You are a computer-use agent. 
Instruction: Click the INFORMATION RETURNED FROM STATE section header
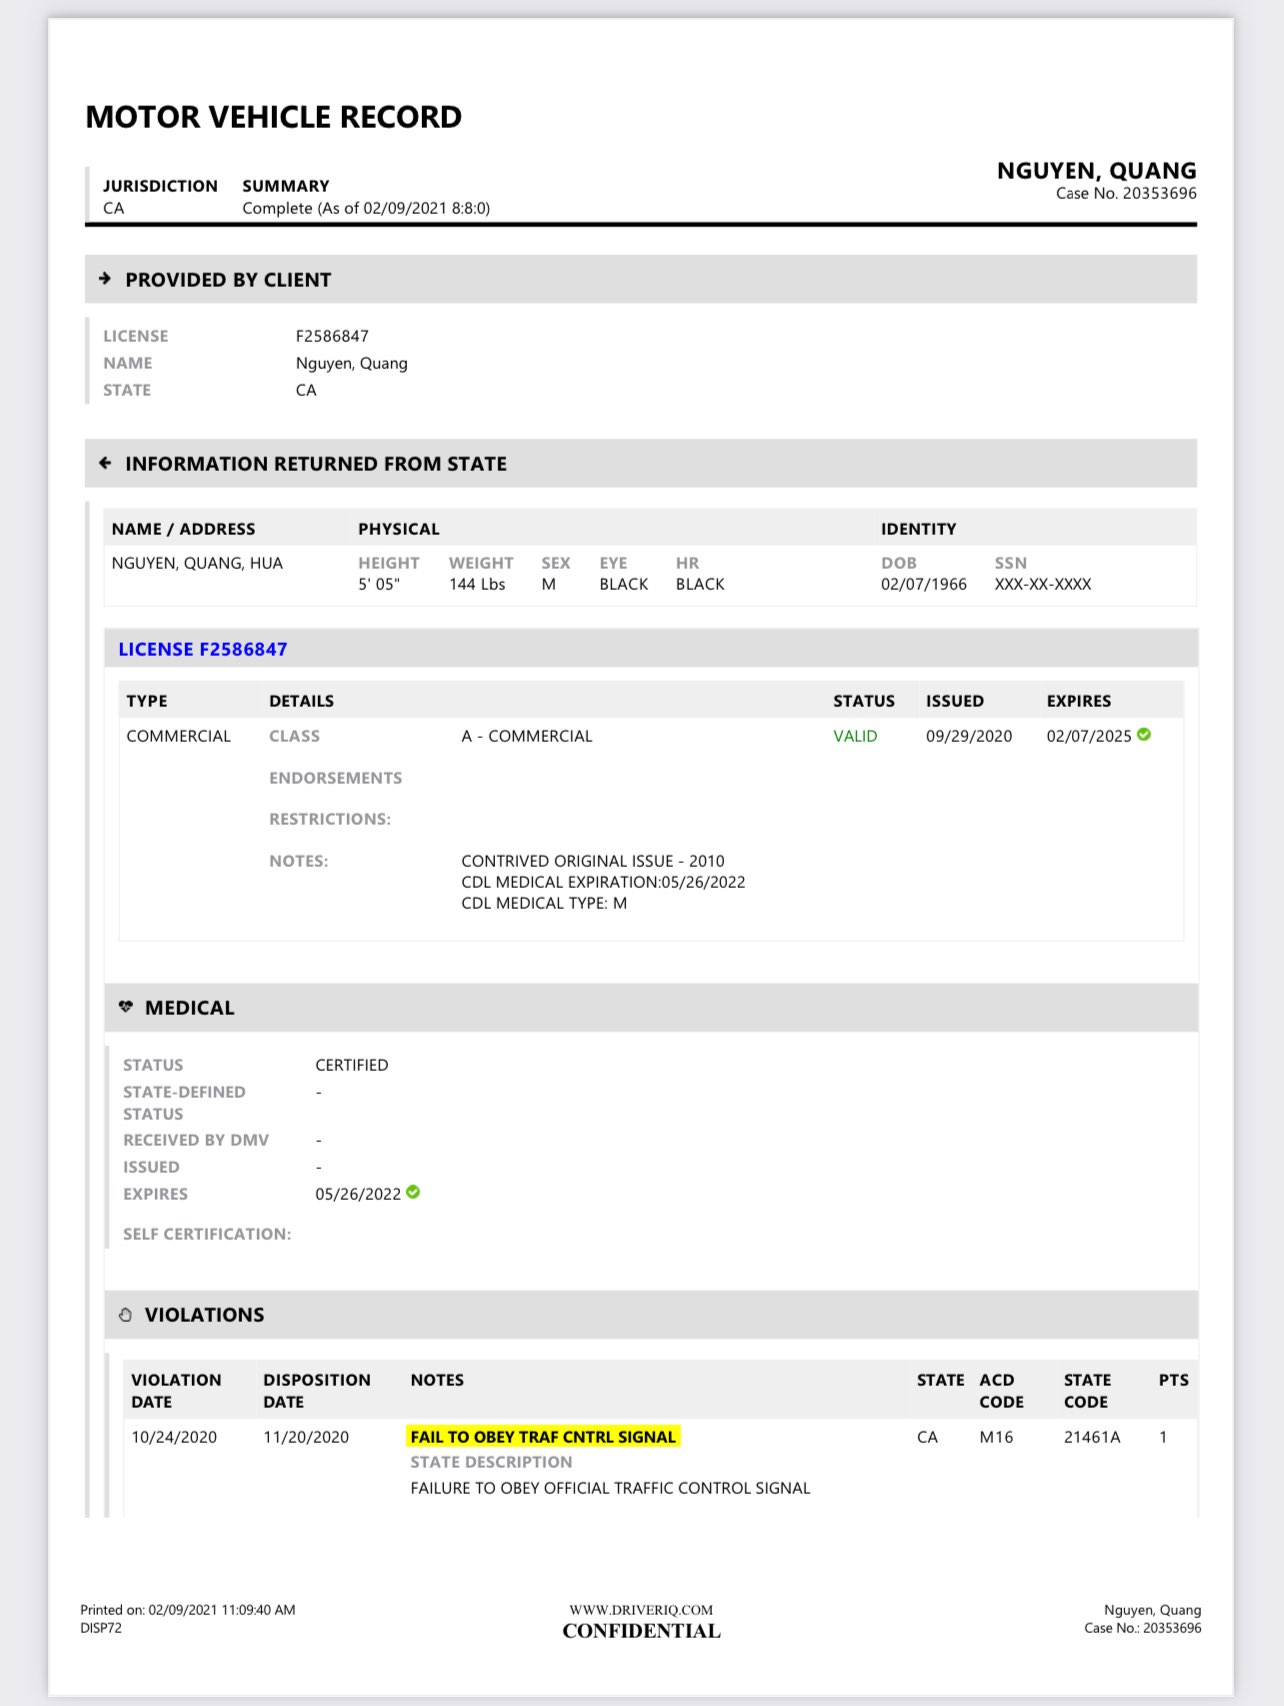(641, 463)
